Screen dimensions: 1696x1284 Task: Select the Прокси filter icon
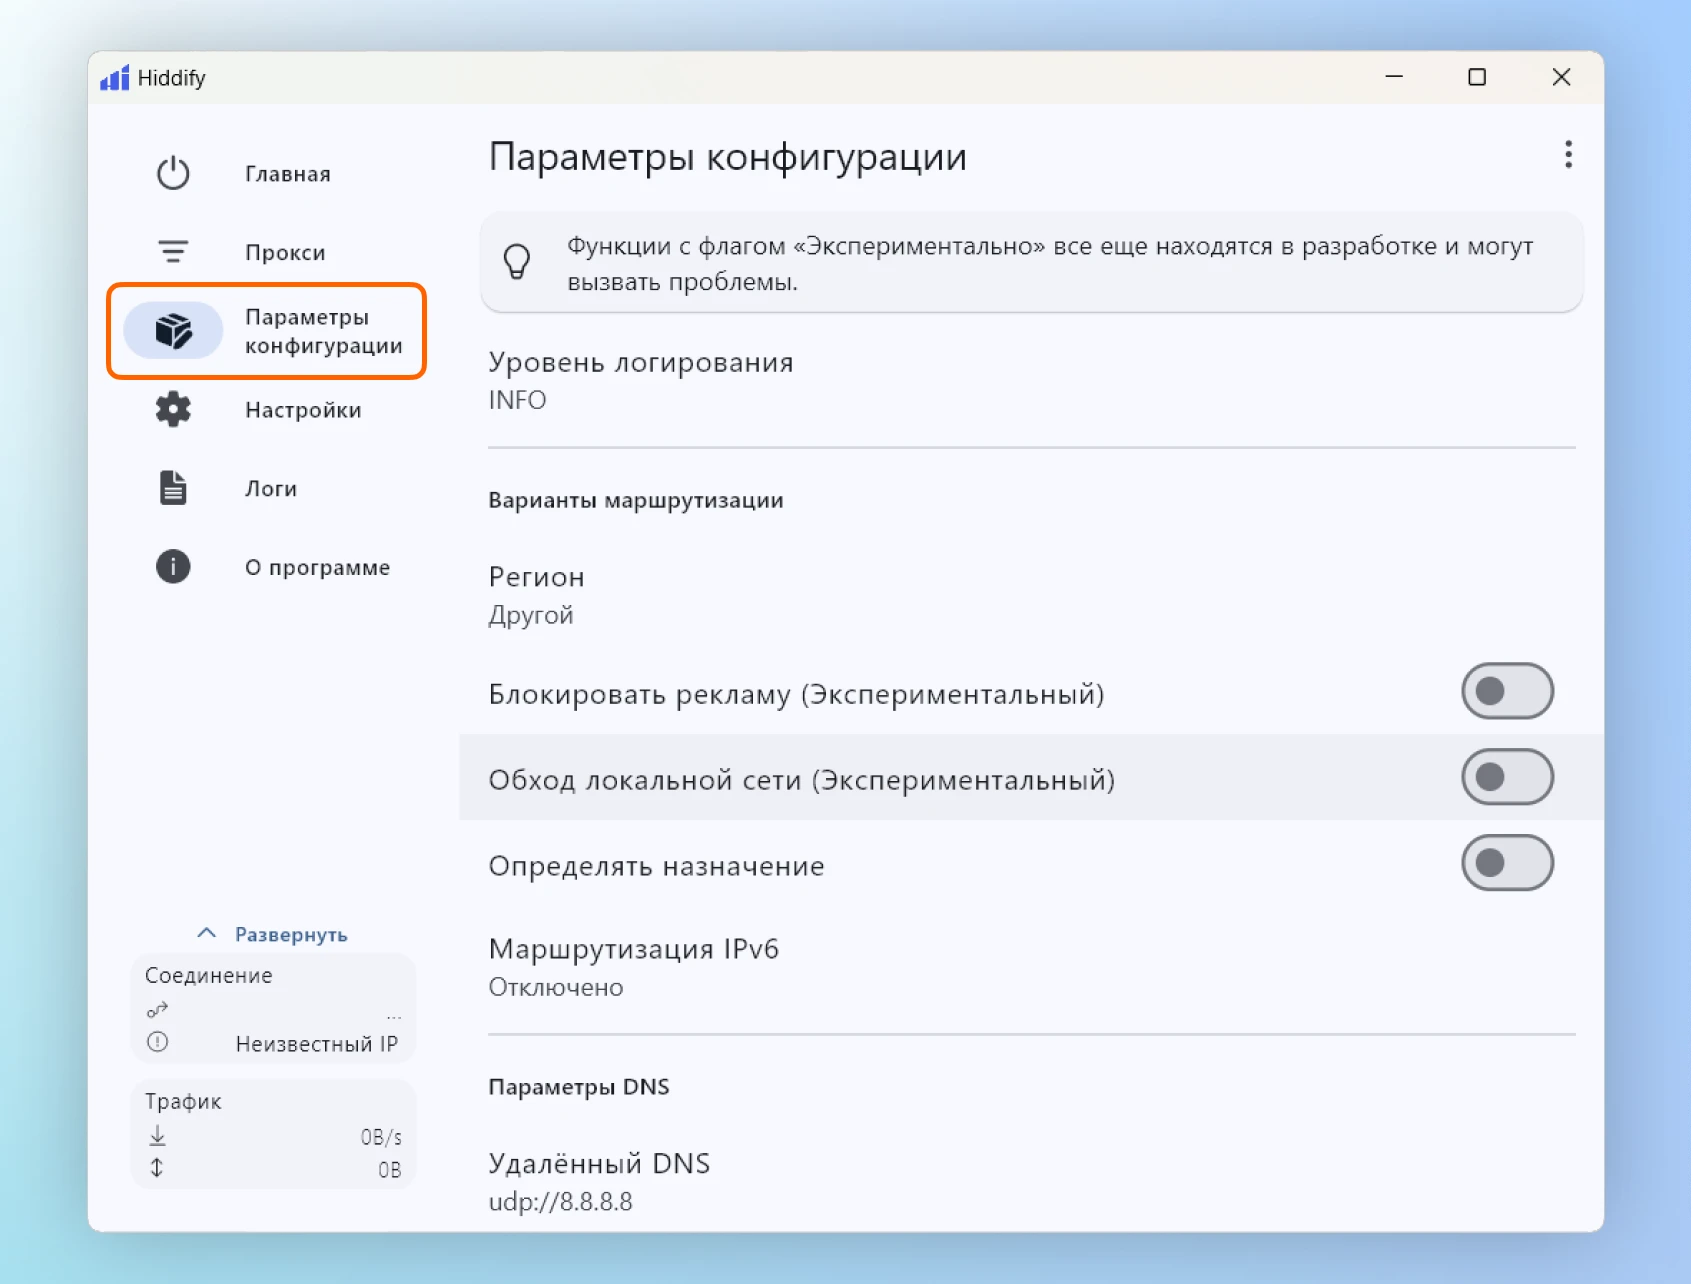pyautogui.click(x=172, y=251)
